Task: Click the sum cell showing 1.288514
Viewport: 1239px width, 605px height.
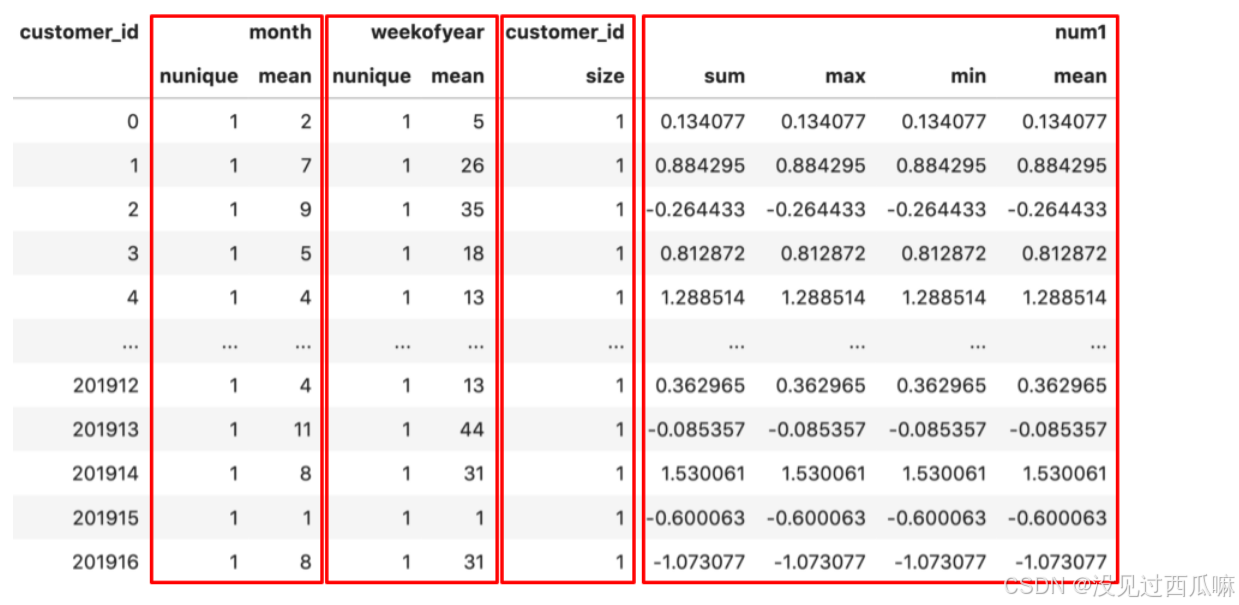Action: (x=702, y=298)
